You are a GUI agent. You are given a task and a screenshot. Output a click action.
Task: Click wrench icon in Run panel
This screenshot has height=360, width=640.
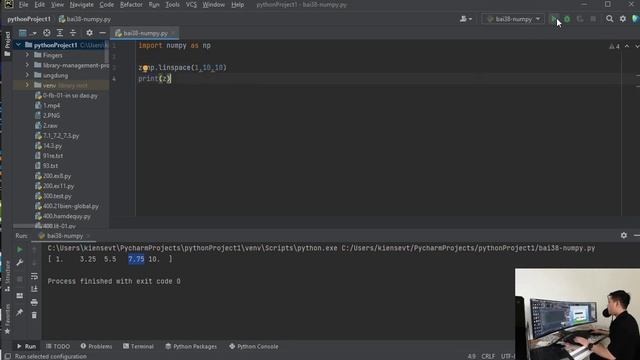[x=20, y=262]
